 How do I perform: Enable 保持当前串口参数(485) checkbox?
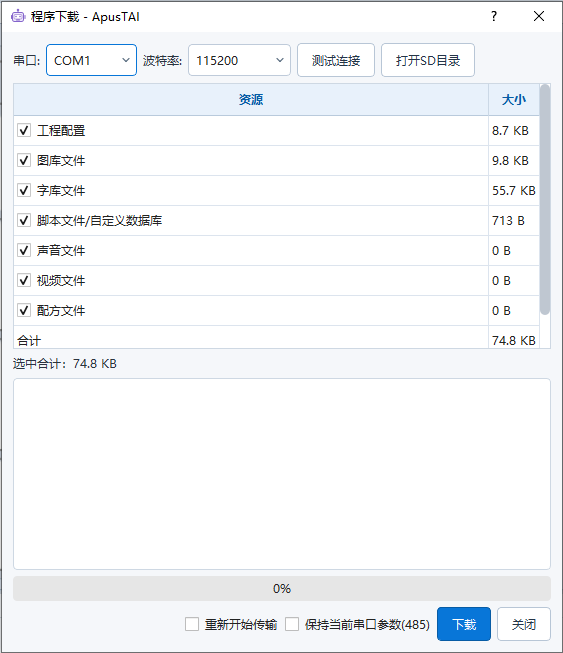(292, 624)
